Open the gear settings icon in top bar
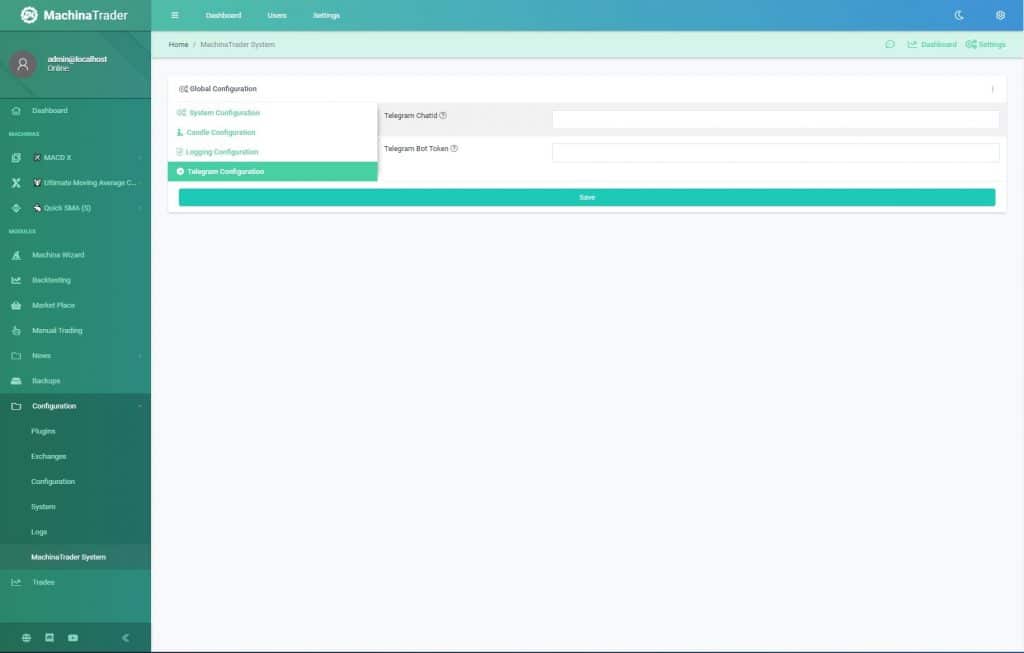The width and height of the screenshot is (1024, 653). 1000,15
